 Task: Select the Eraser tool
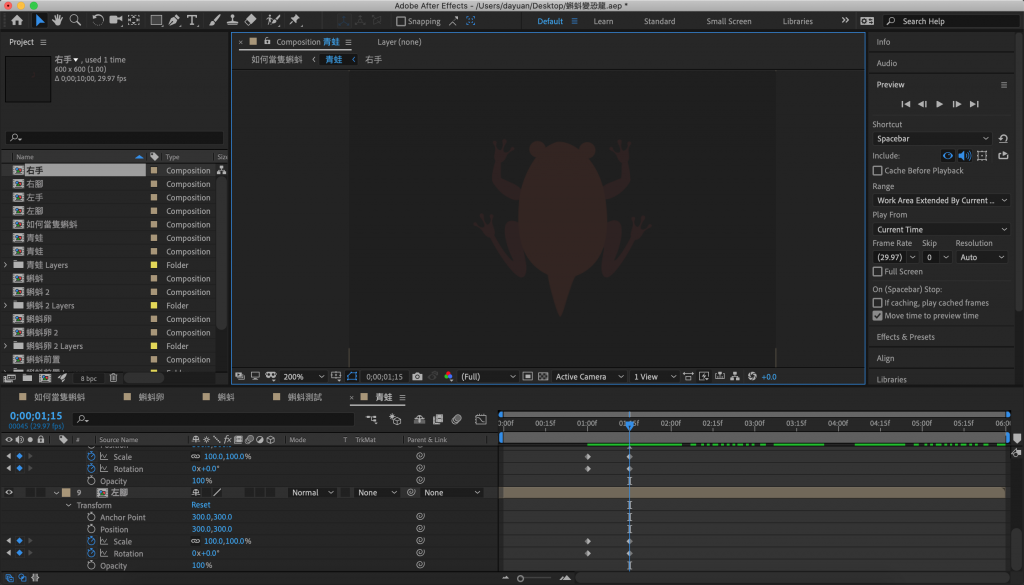click(251, 21)
